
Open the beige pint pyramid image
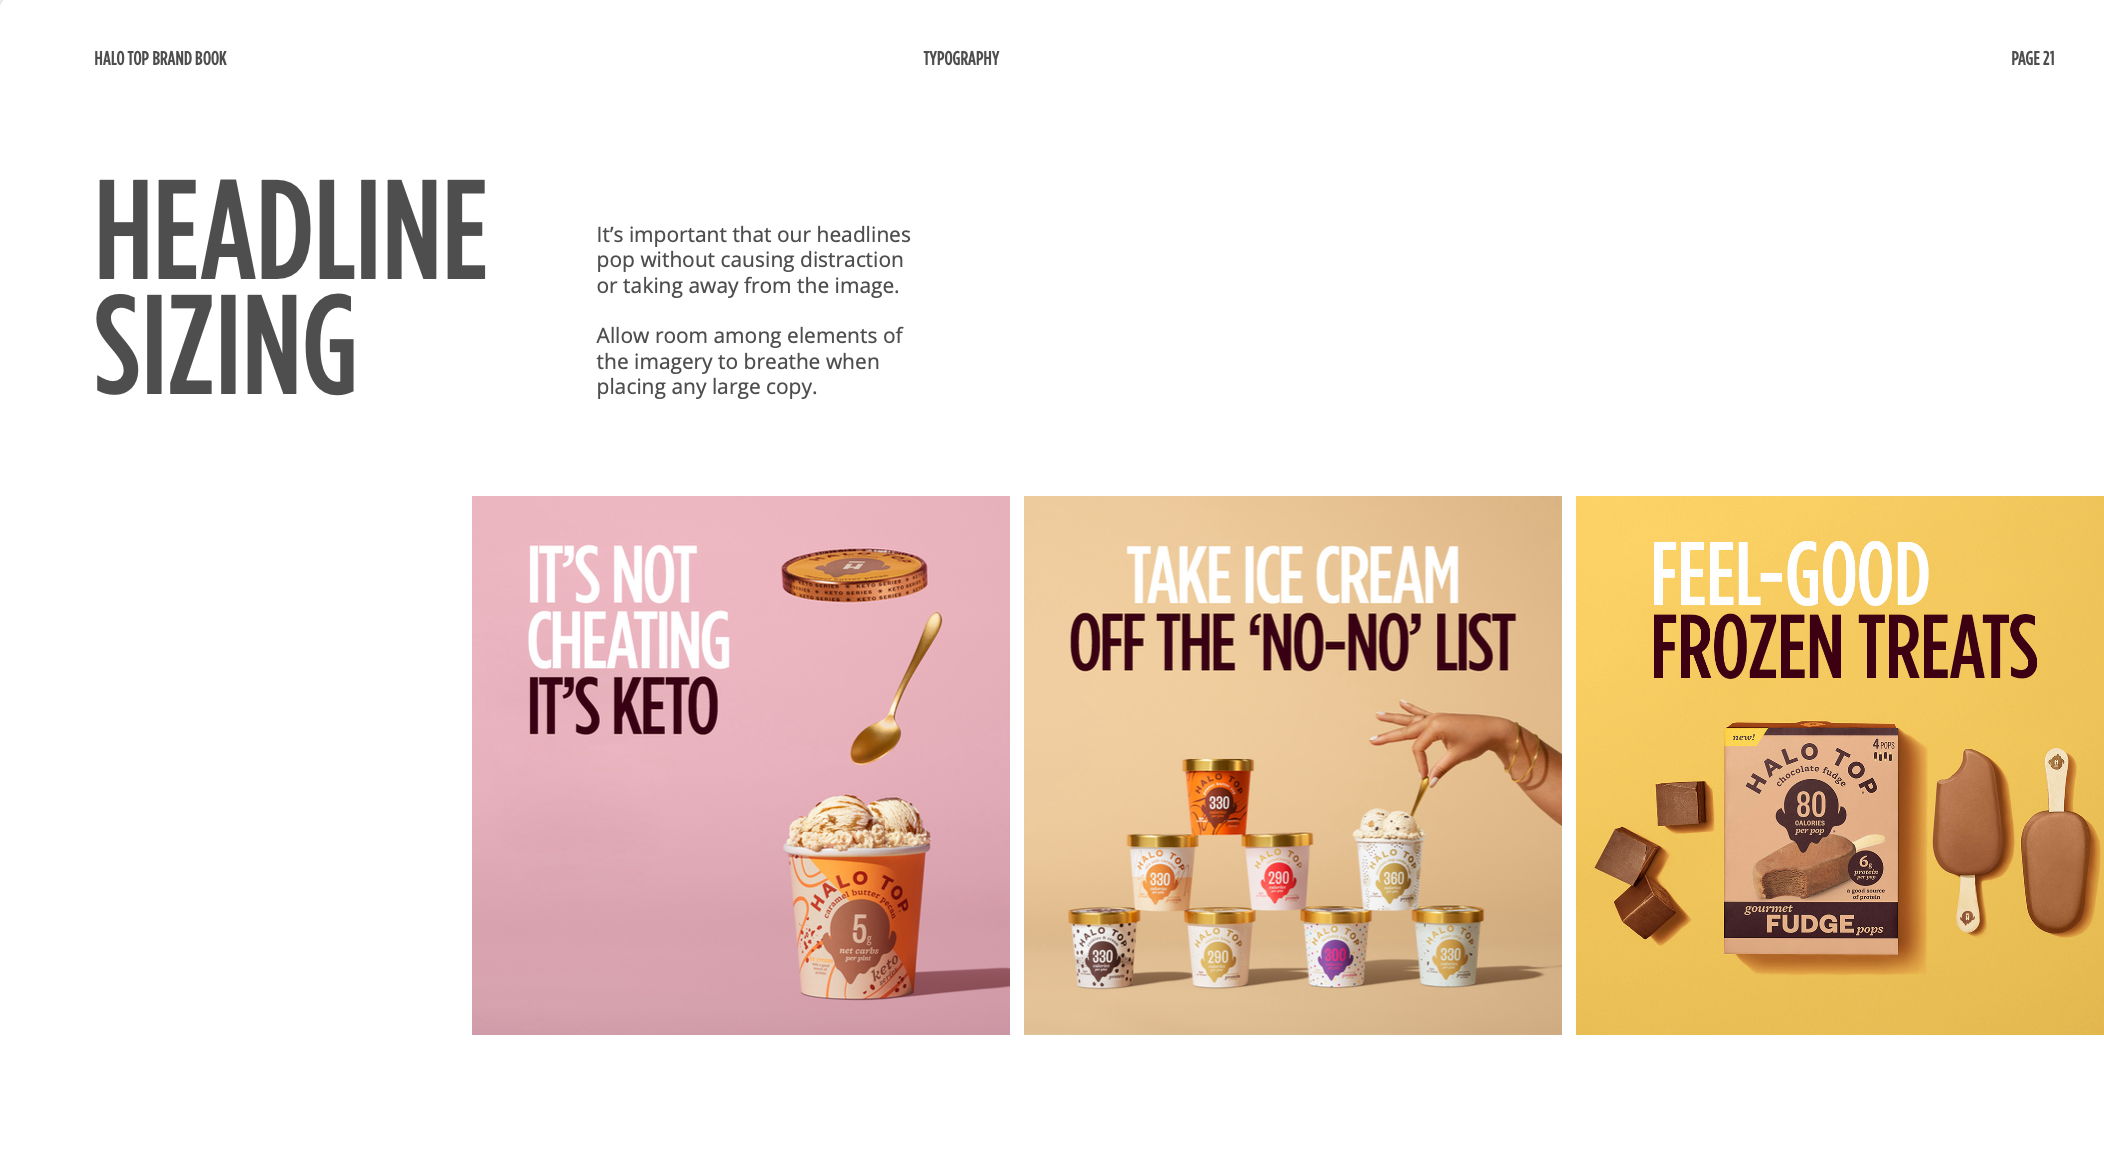[1293, 765]
